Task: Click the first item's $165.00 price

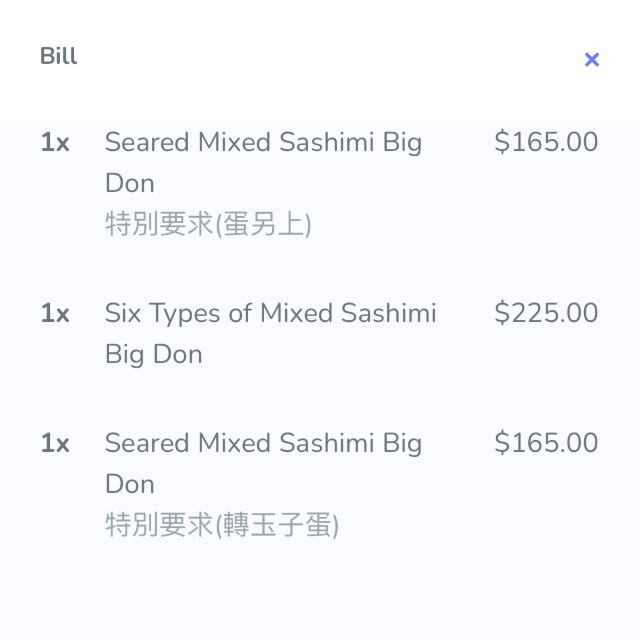Action: [x=546, y=142]
